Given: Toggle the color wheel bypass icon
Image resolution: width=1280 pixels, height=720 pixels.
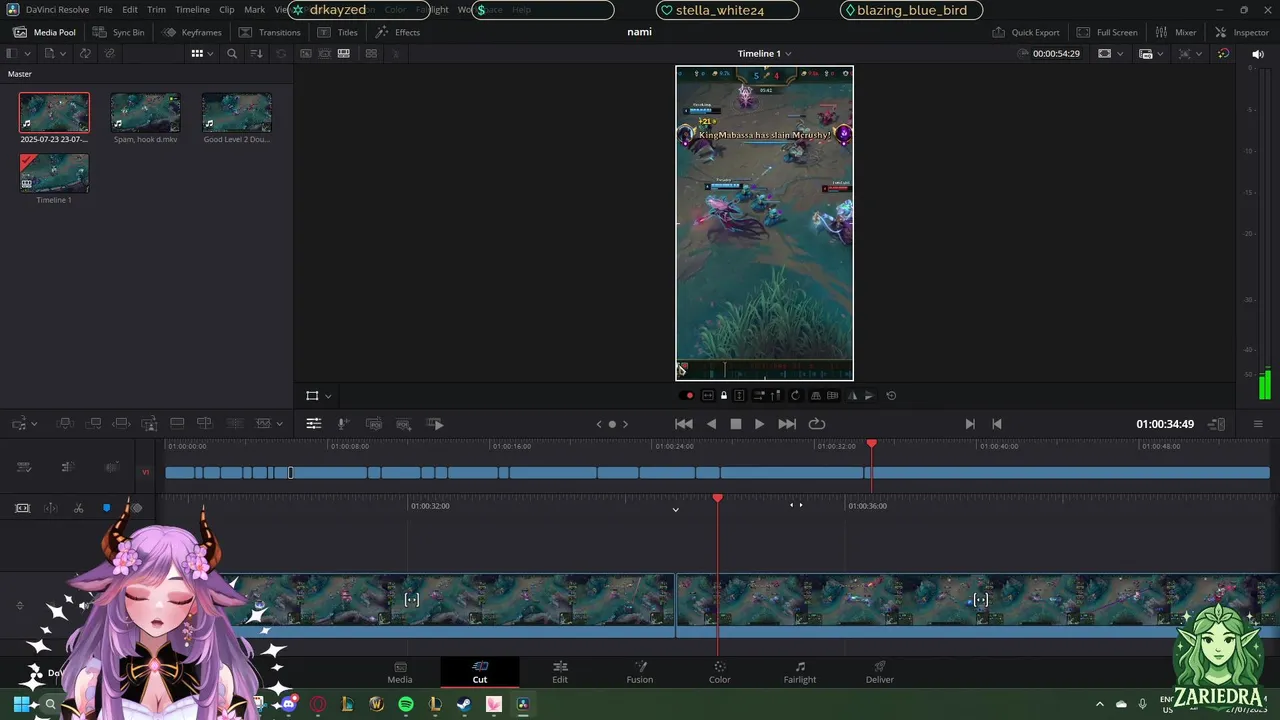Looking at the screenshot, I should point(1223,53).
